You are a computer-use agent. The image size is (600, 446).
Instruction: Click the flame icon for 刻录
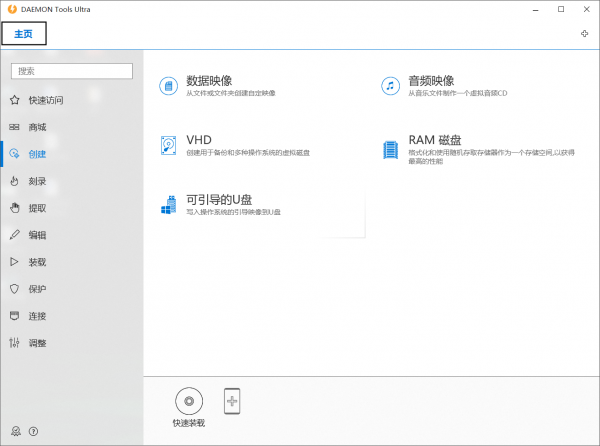point(14,181)
